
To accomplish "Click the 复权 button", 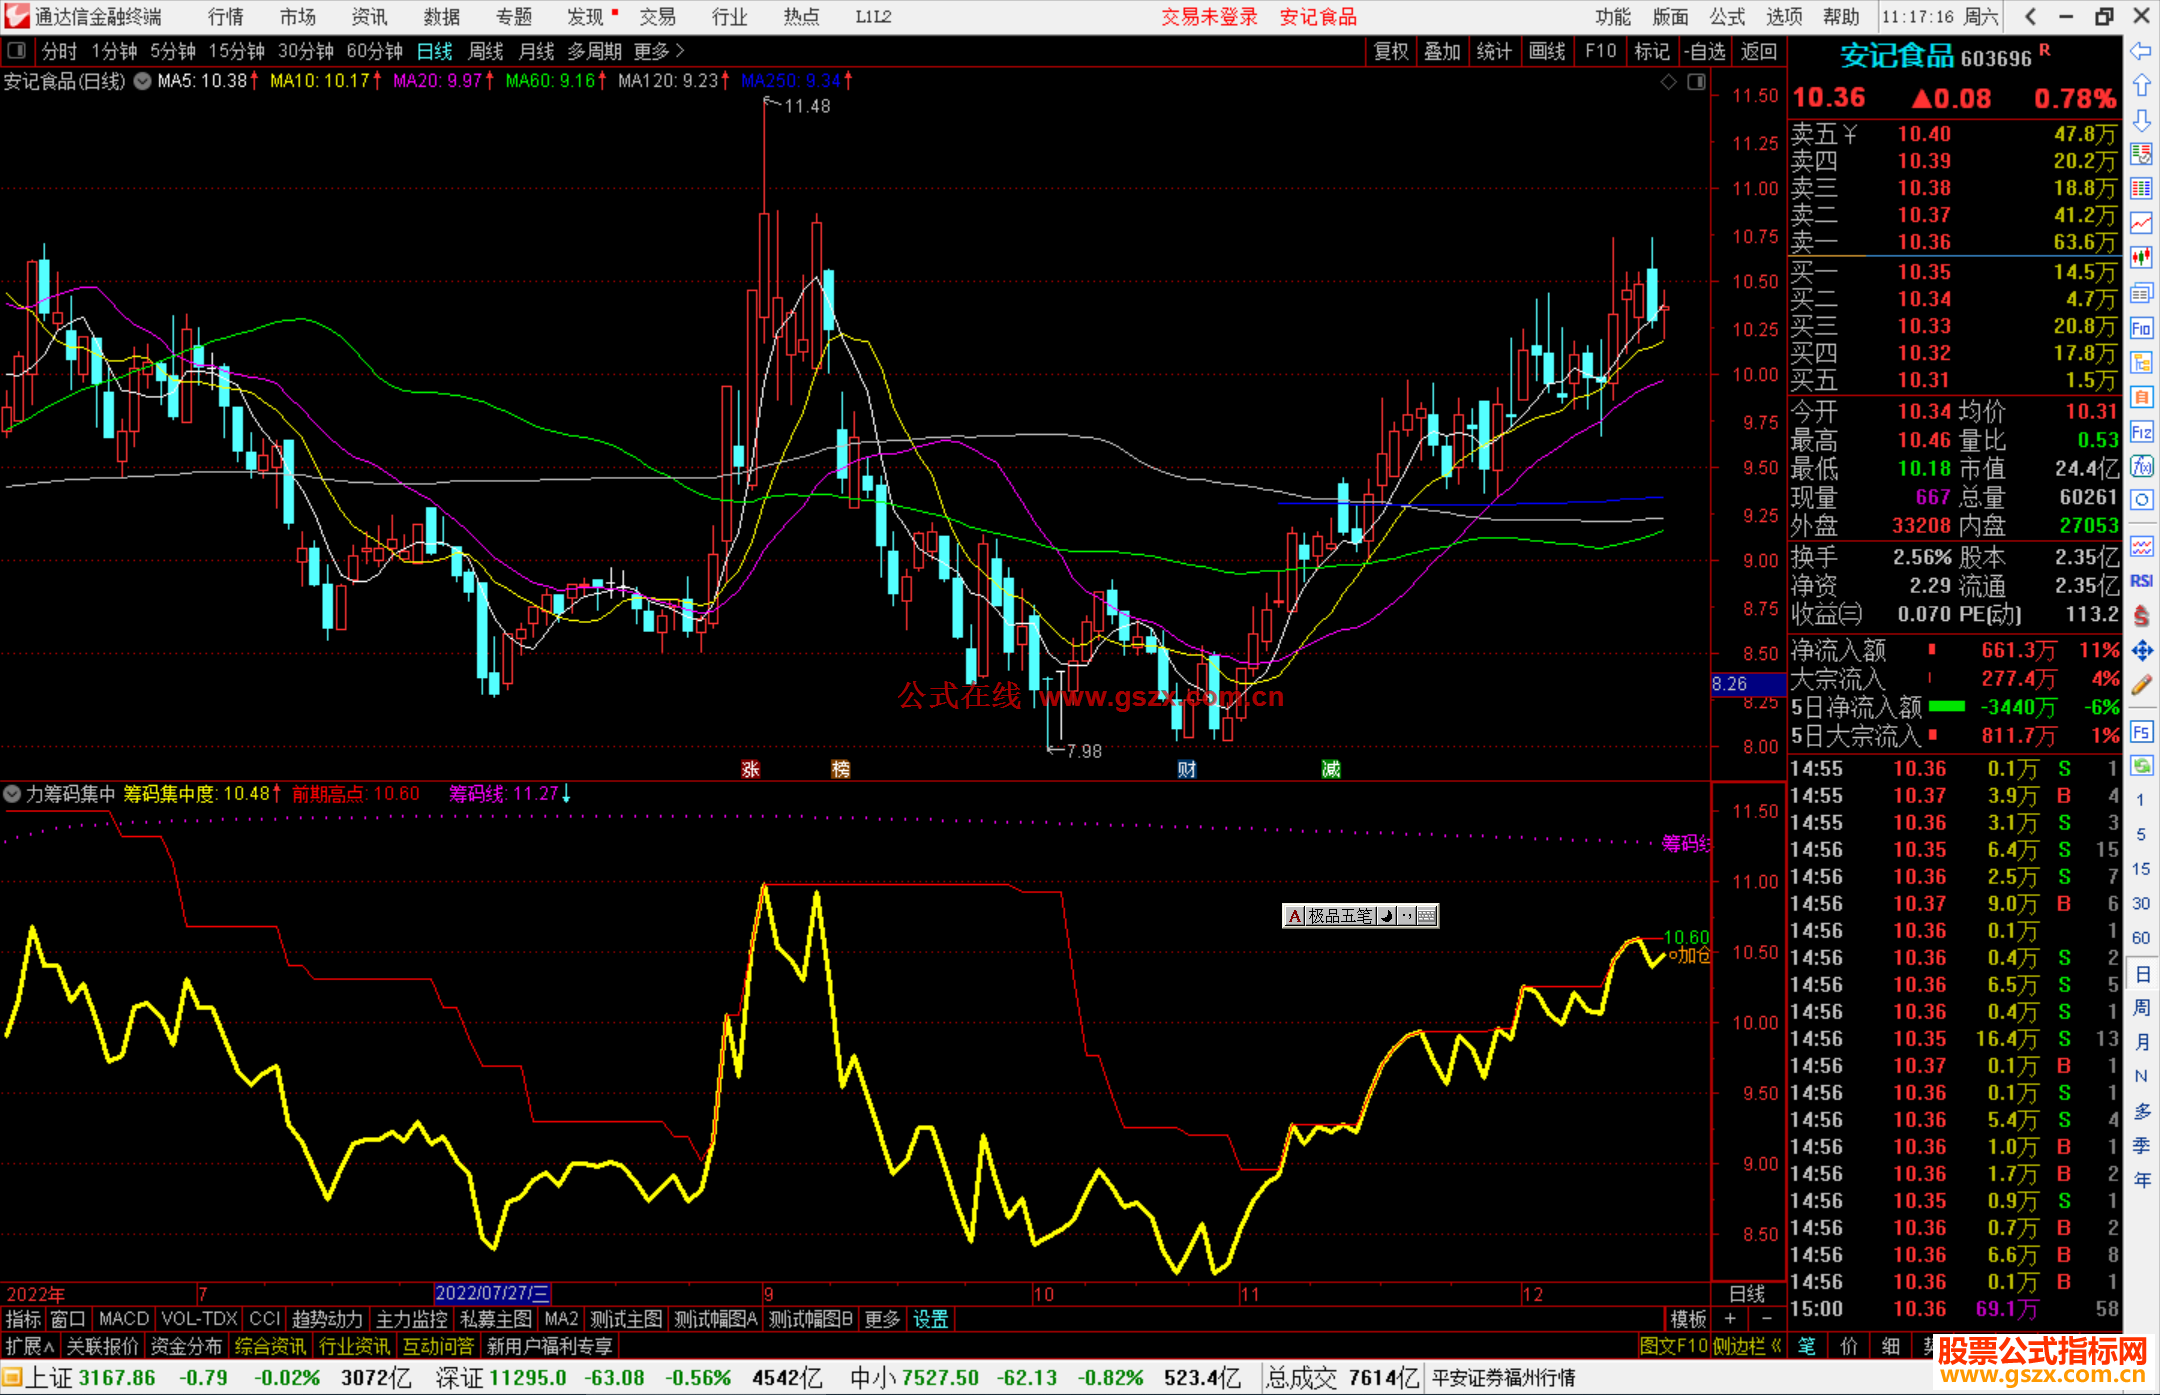I will pyautogui.click(x=1391, y=51).
